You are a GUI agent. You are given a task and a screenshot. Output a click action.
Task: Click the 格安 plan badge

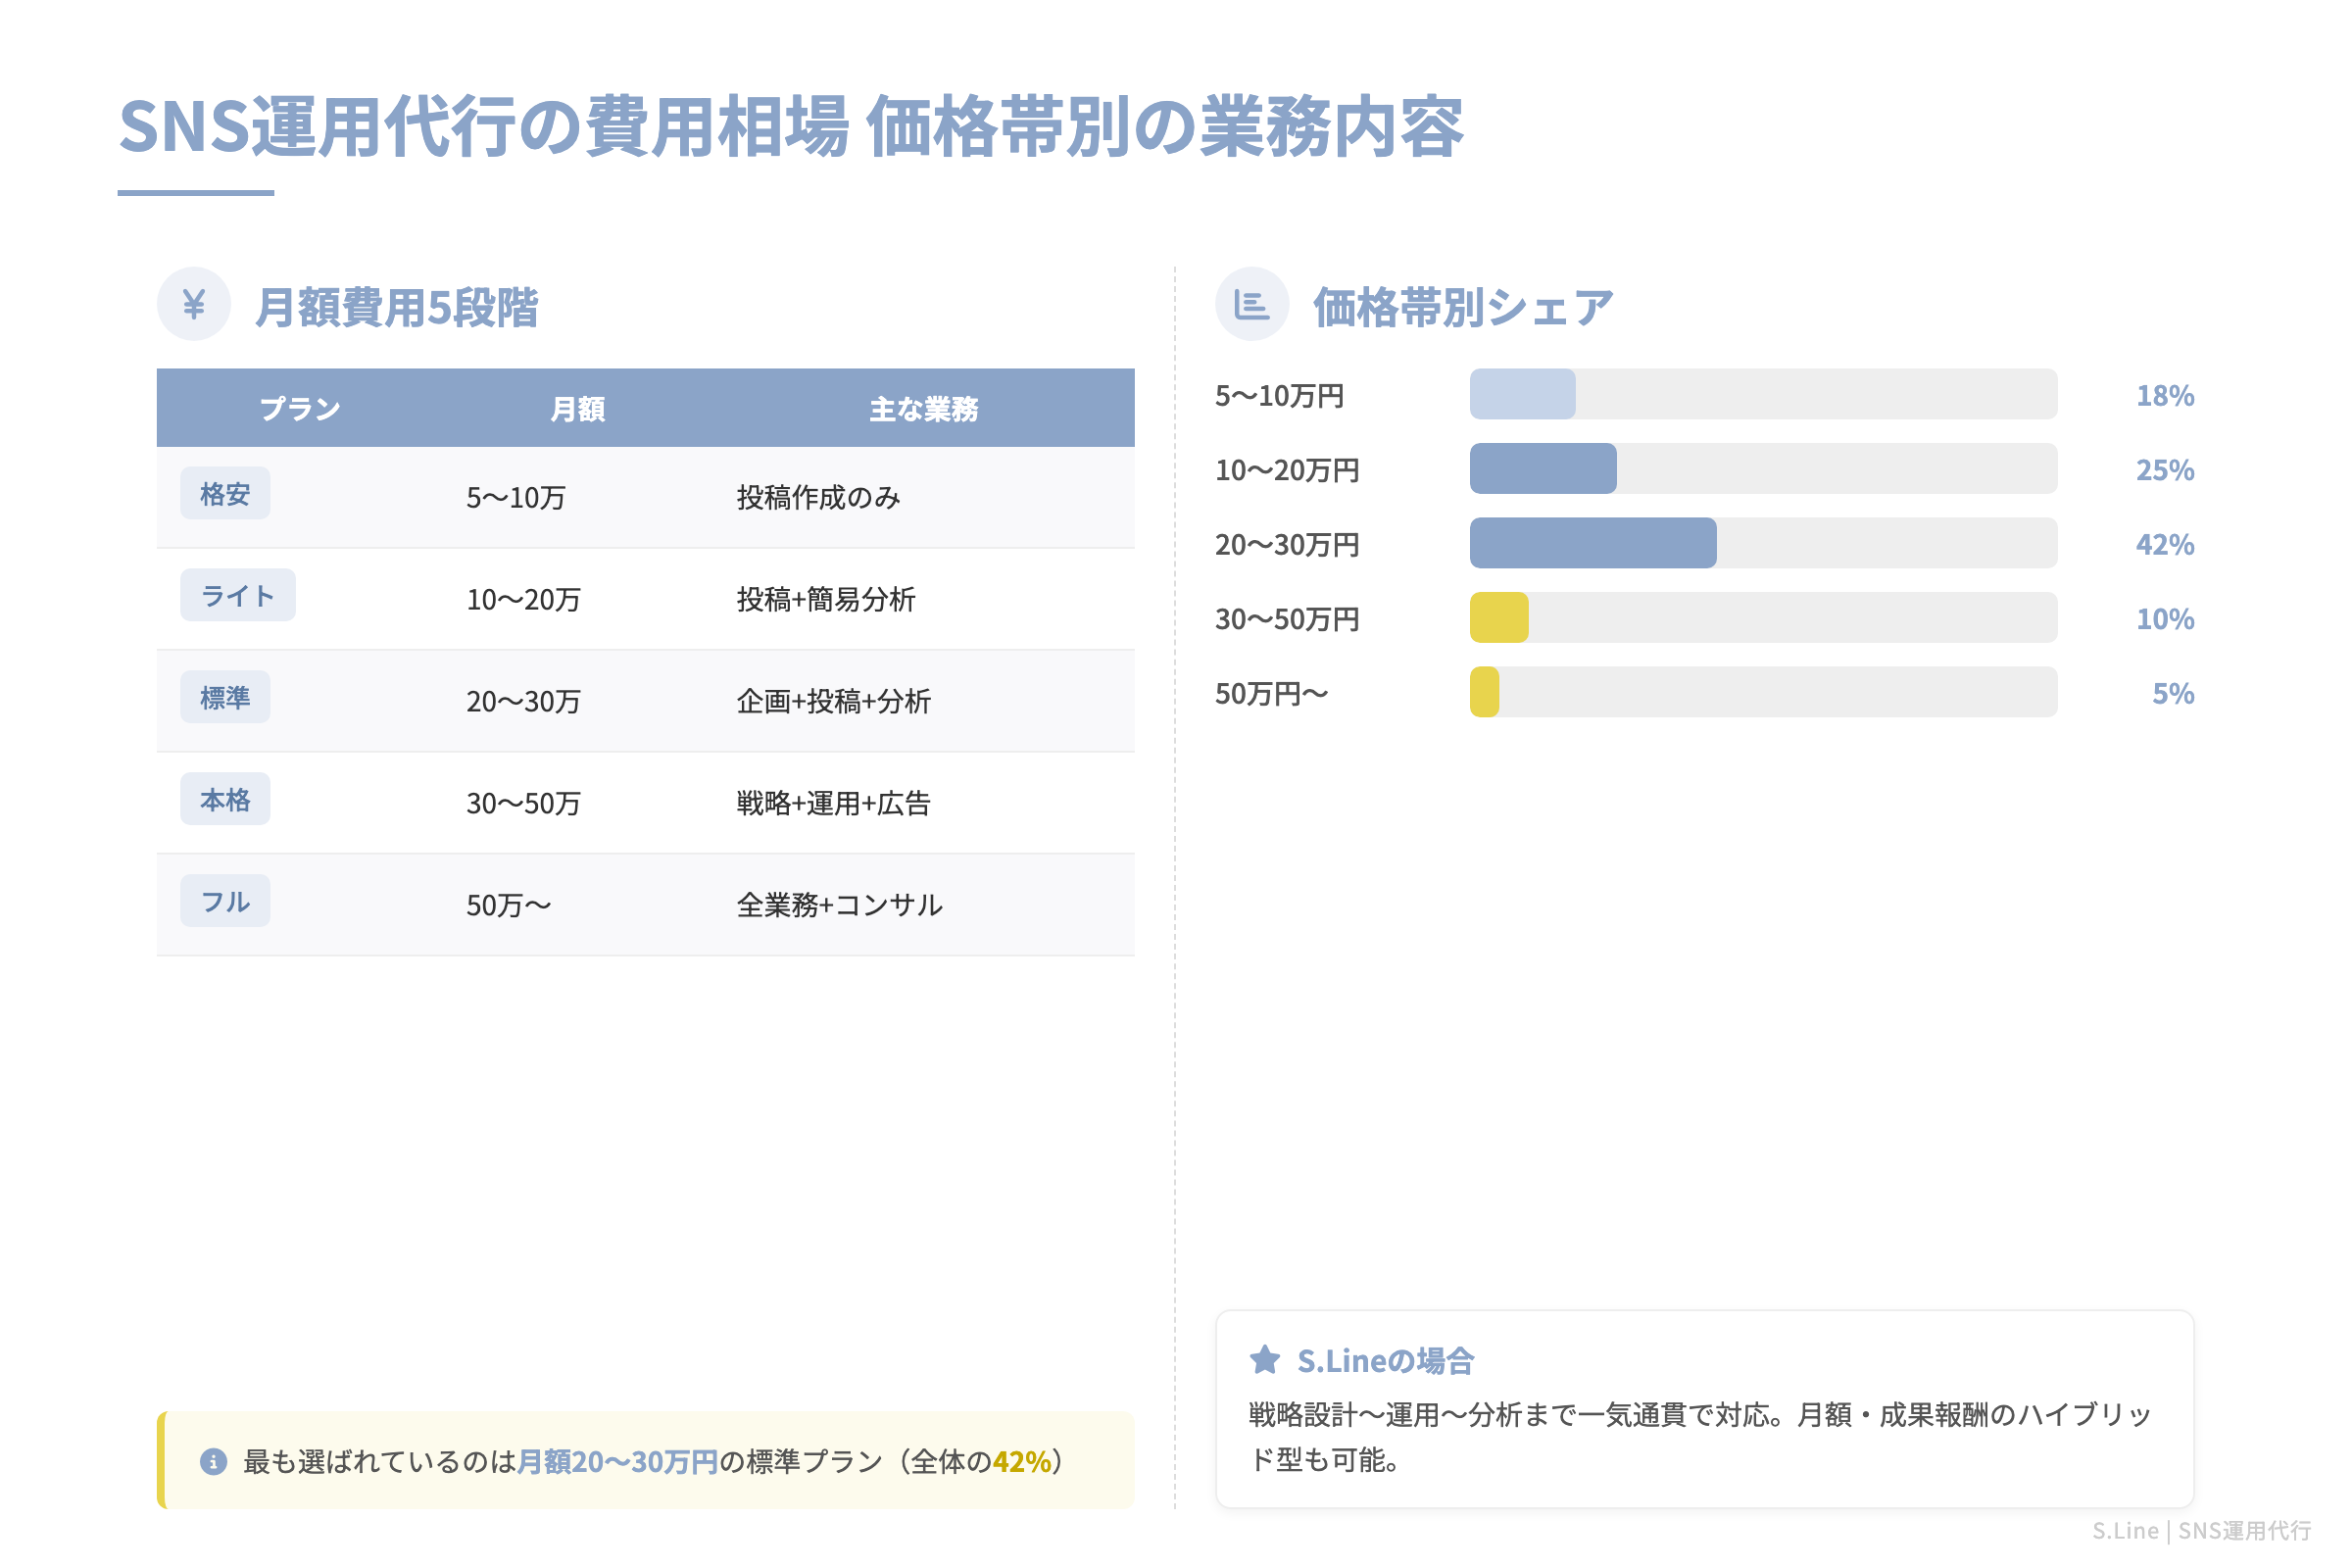click(224, 493)
